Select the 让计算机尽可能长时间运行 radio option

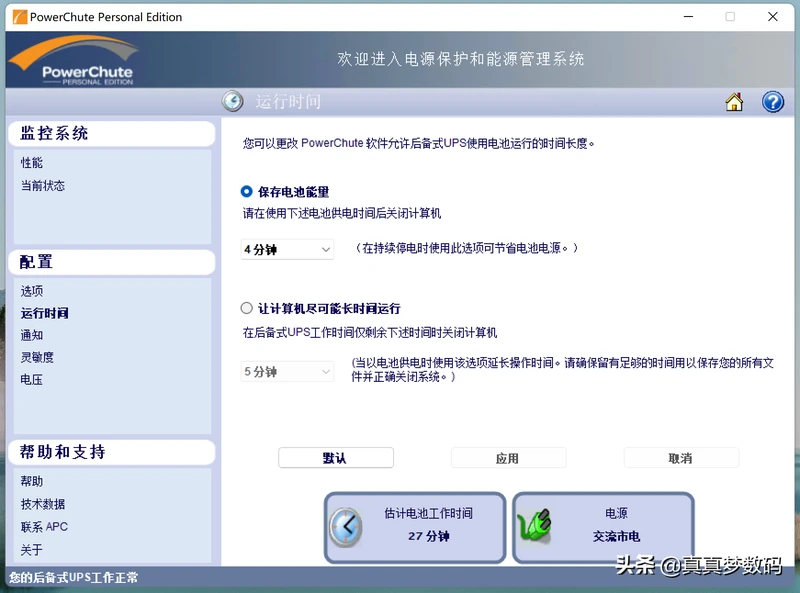coord(246,308)
